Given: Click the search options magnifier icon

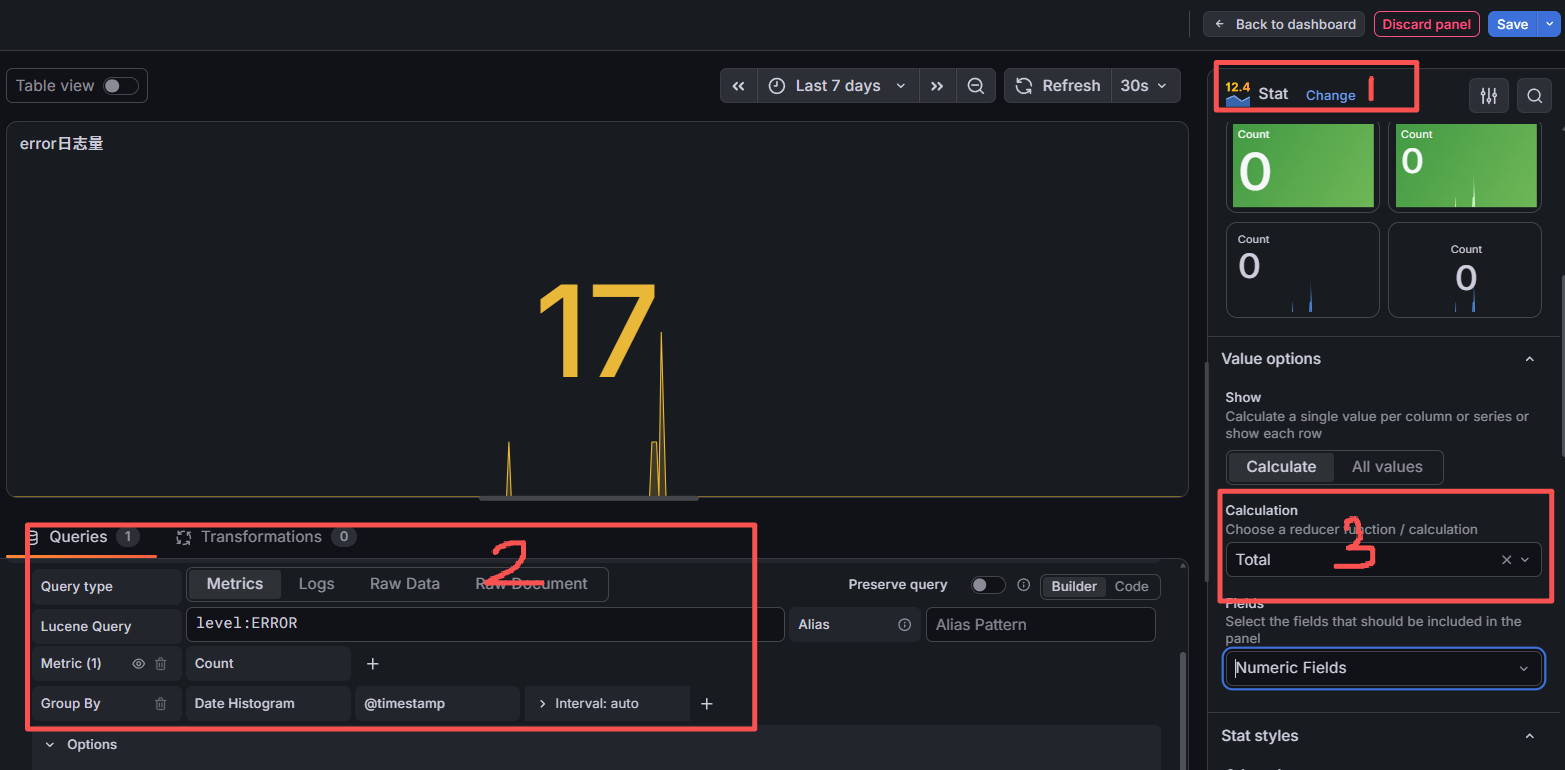Looking at the screenshot, I should point(1534,96).
